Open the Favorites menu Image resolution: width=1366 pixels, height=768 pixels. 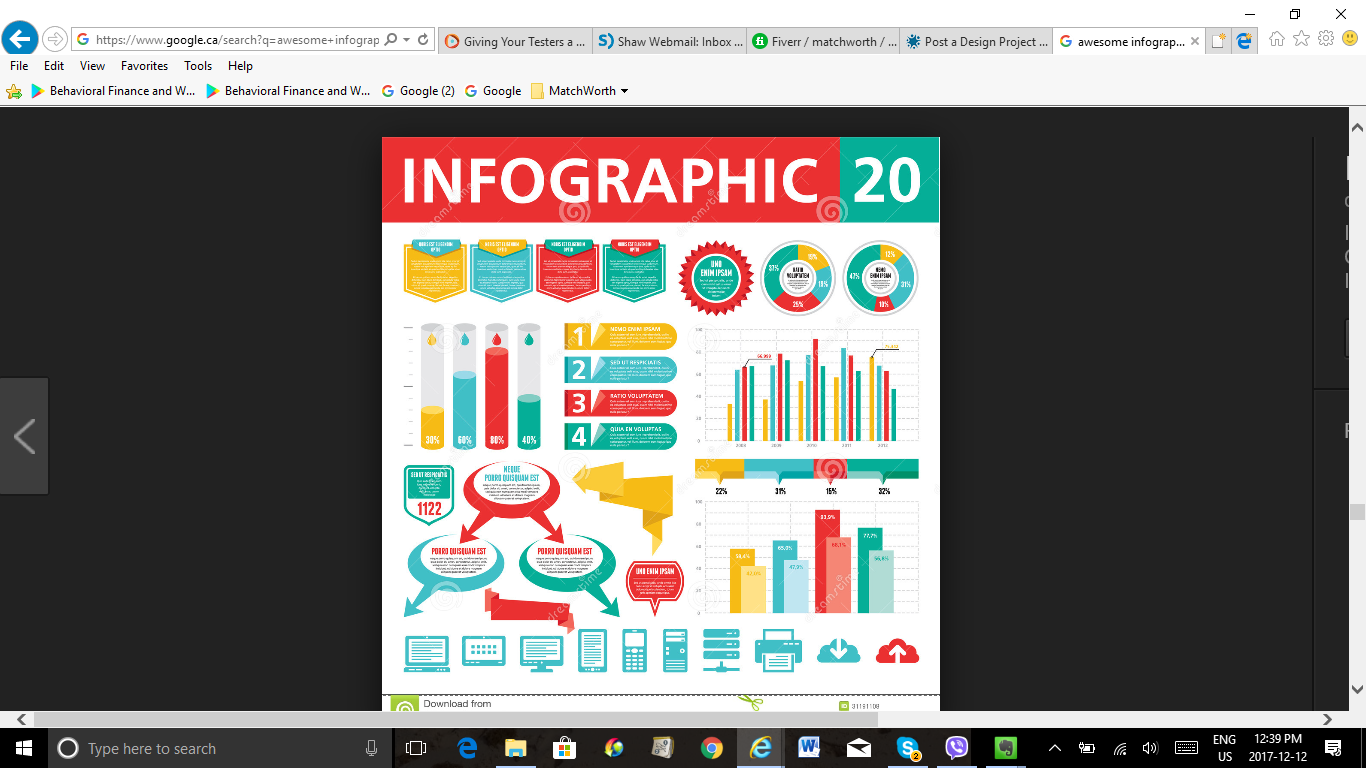[x=144, y=66]
